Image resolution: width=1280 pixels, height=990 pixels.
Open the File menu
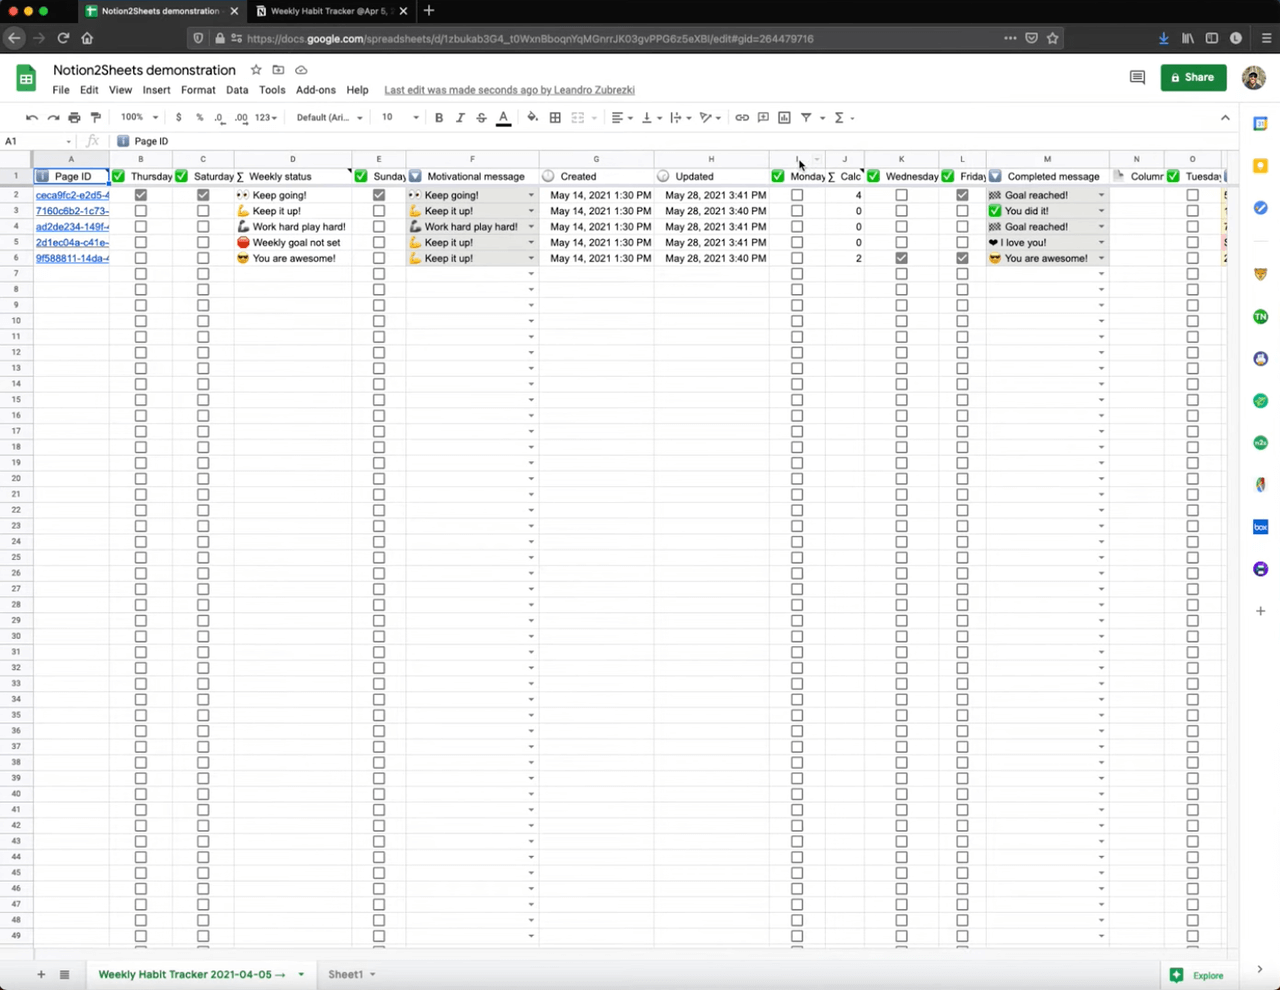61,90
